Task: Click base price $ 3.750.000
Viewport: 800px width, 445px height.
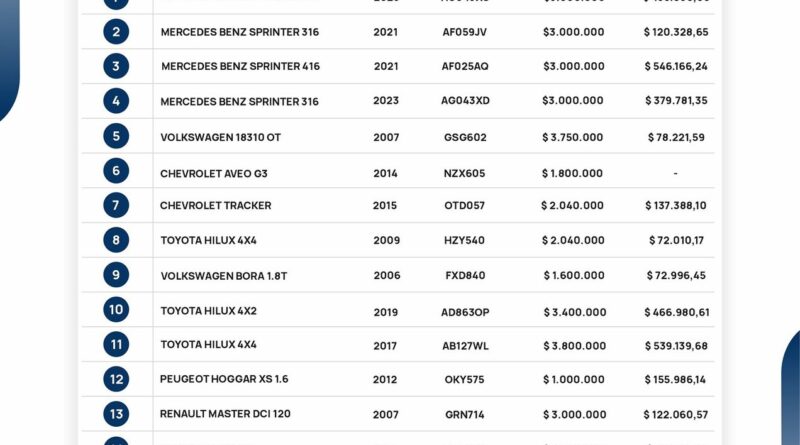Action: [573, 137]
